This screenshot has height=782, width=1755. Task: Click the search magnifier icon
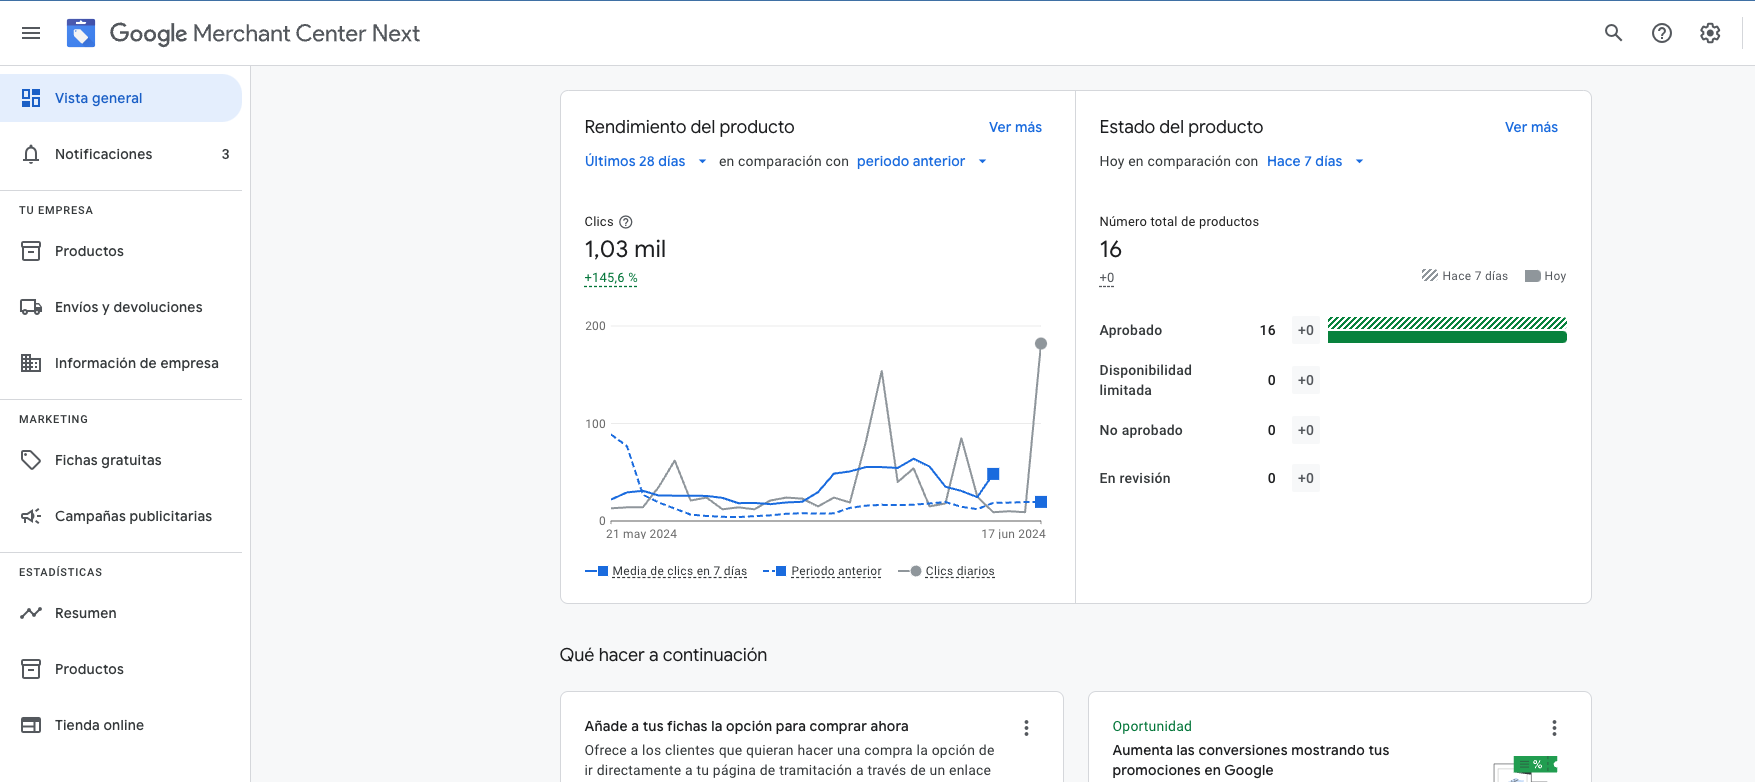[1613, 33]
